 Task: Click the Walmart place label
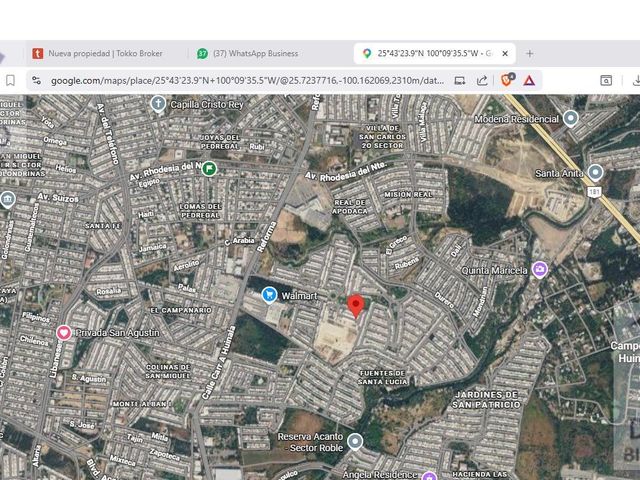299,296
